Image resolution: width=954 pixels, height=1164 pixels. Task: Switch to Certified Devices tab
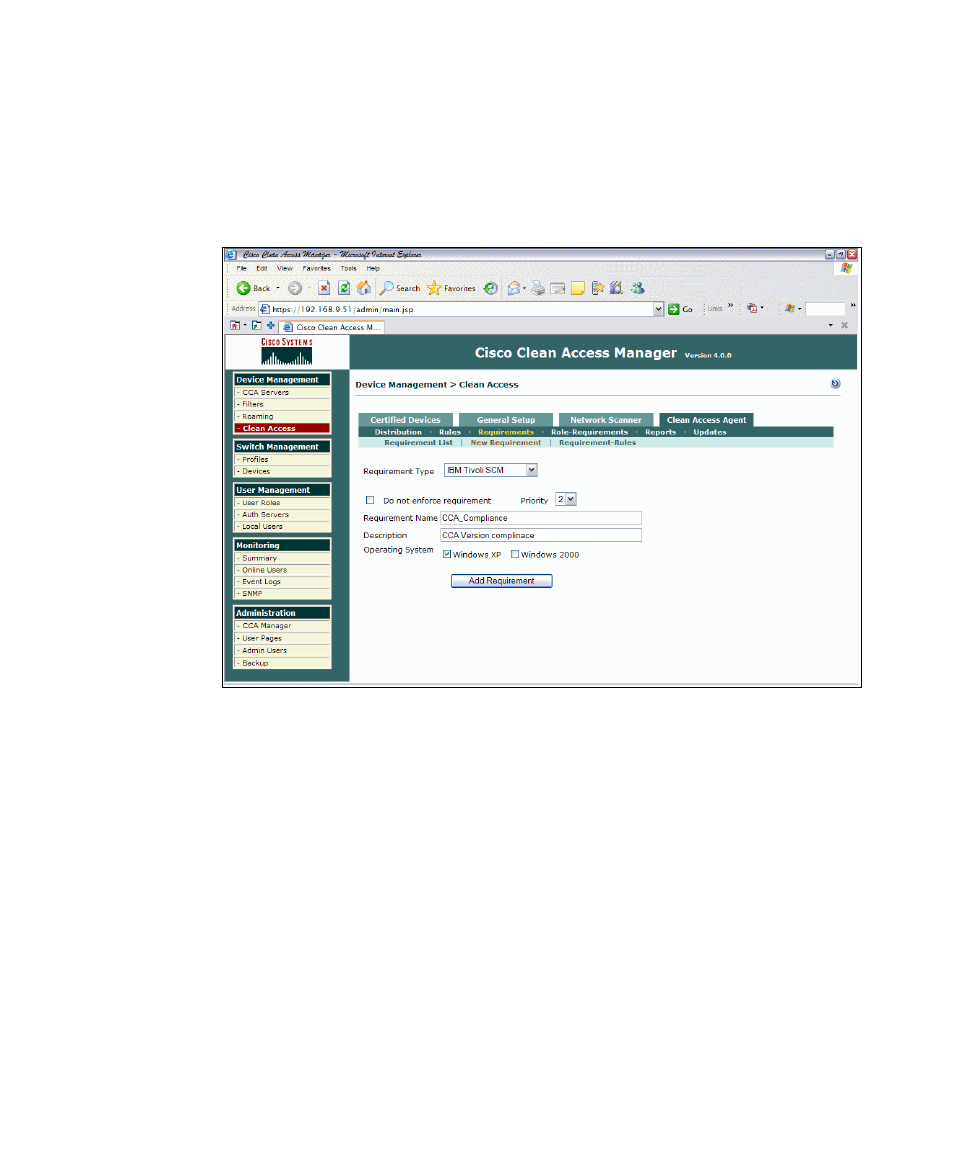(405, 420)
